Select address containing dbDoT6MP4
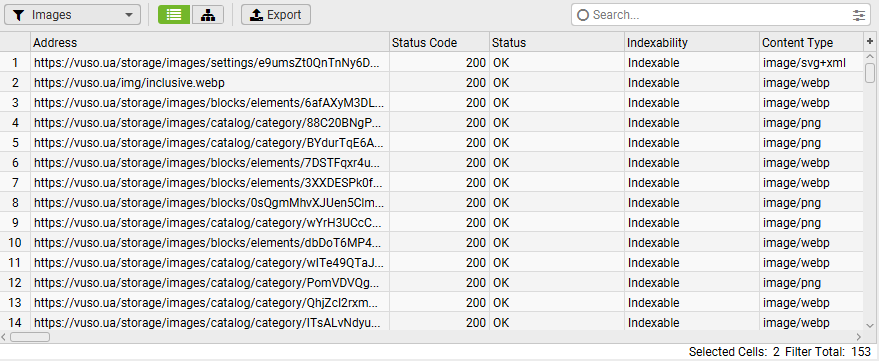879x361 pixels. (210, 243)
